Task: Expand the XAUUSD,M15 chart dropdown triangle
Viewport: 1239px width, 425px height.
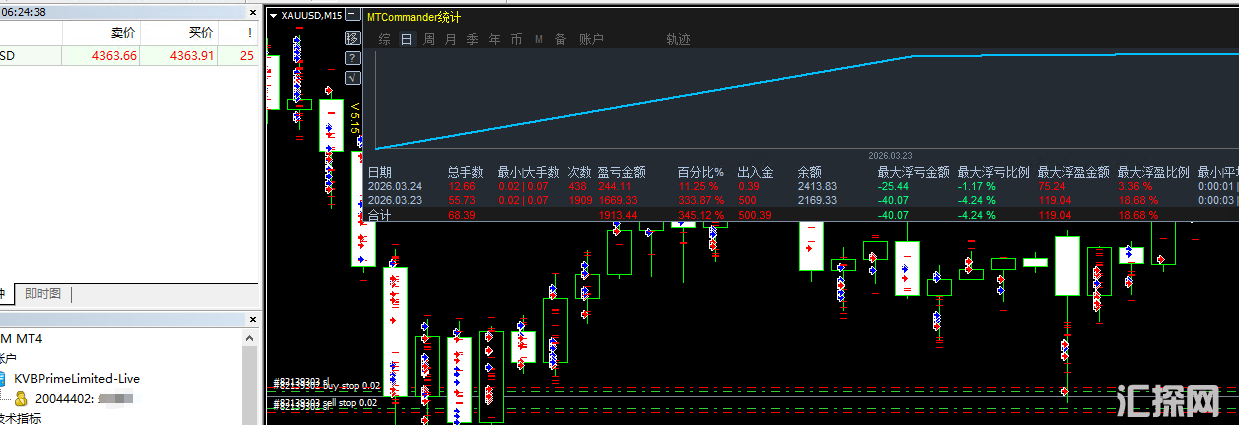Action: (274, 16)
